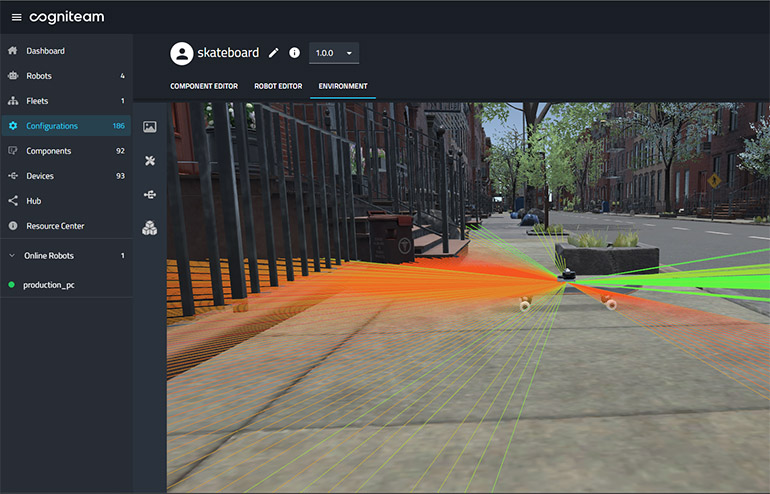The image size is (770, 494).
Task: Click the Devices USB icon in sidebar
Action: [13, 176]
